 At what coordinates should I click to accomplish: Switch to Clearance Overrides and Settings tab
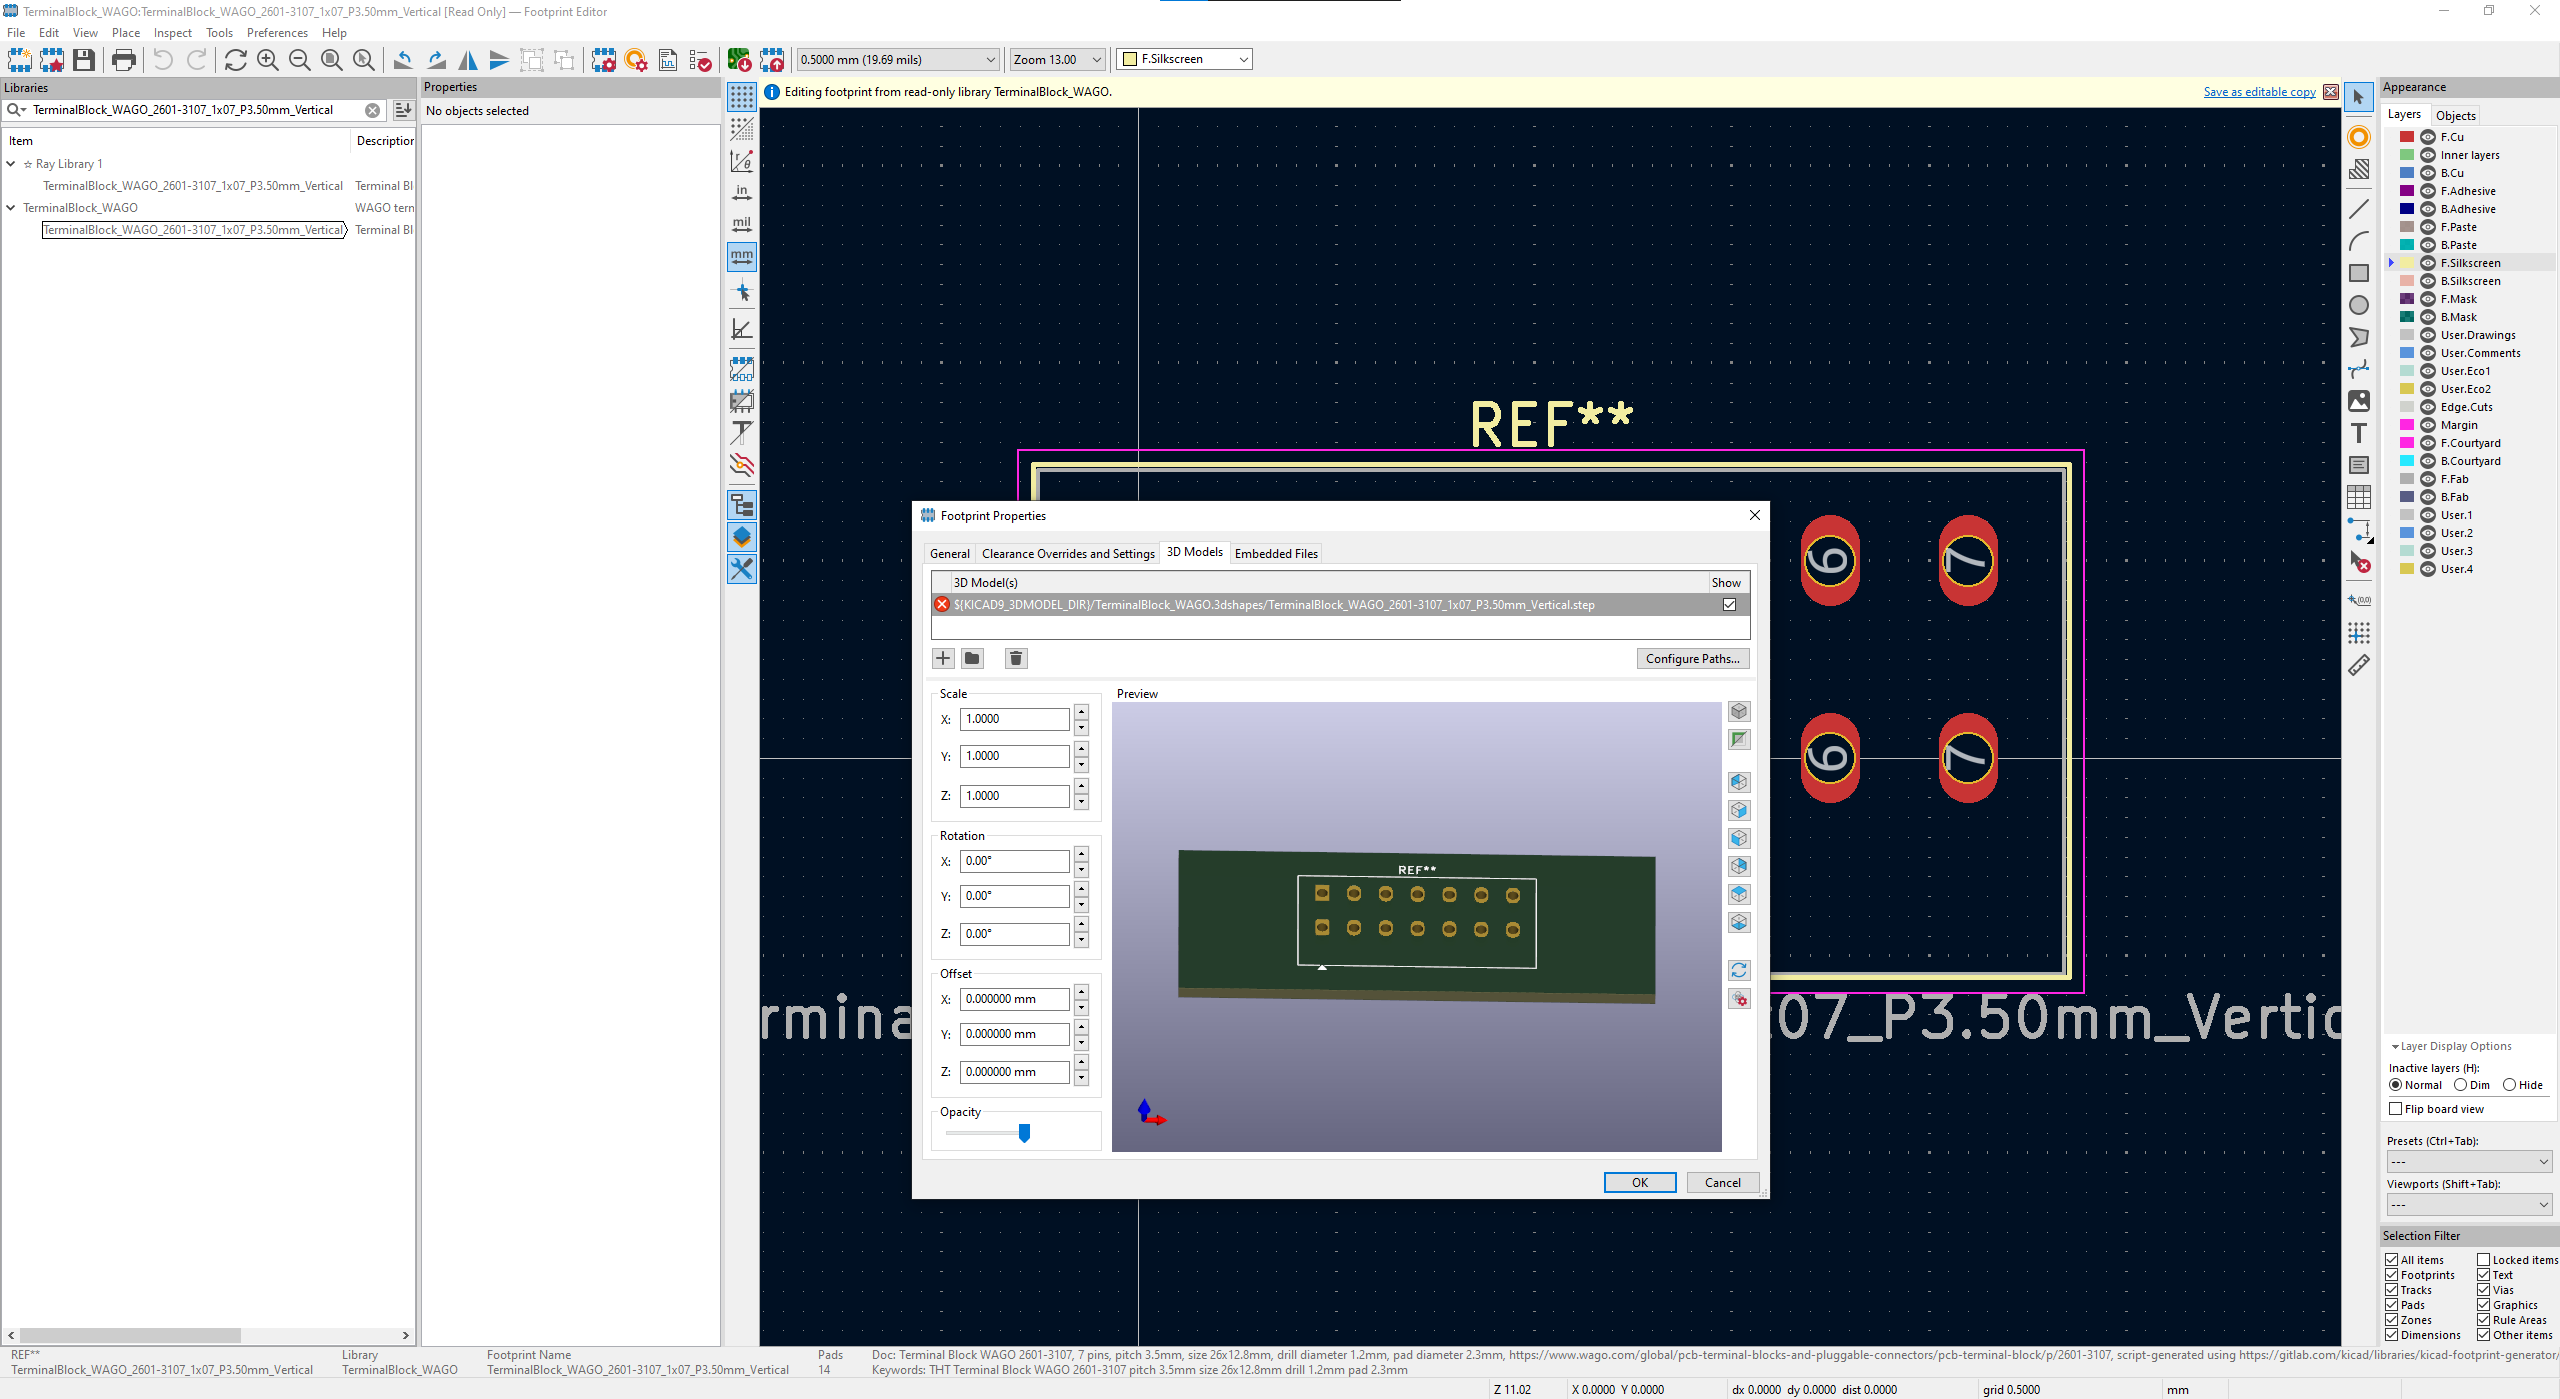tap(1067, 554)
